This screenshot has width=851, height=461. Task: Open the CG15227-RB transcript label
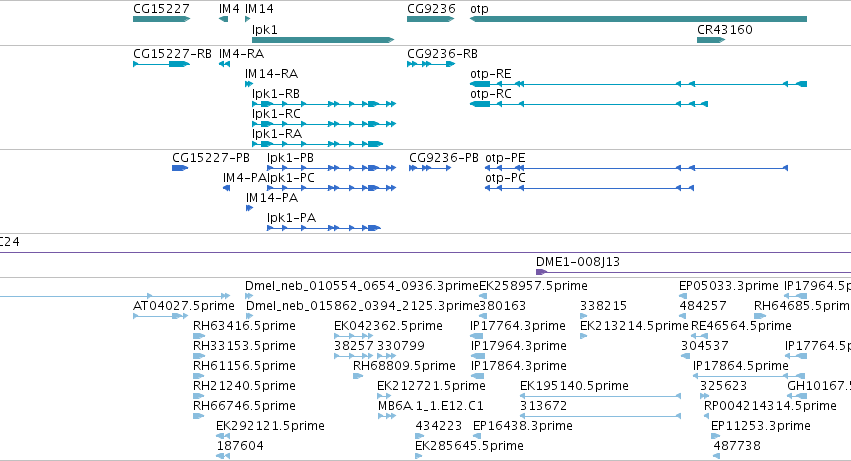(x=172, y=54)
